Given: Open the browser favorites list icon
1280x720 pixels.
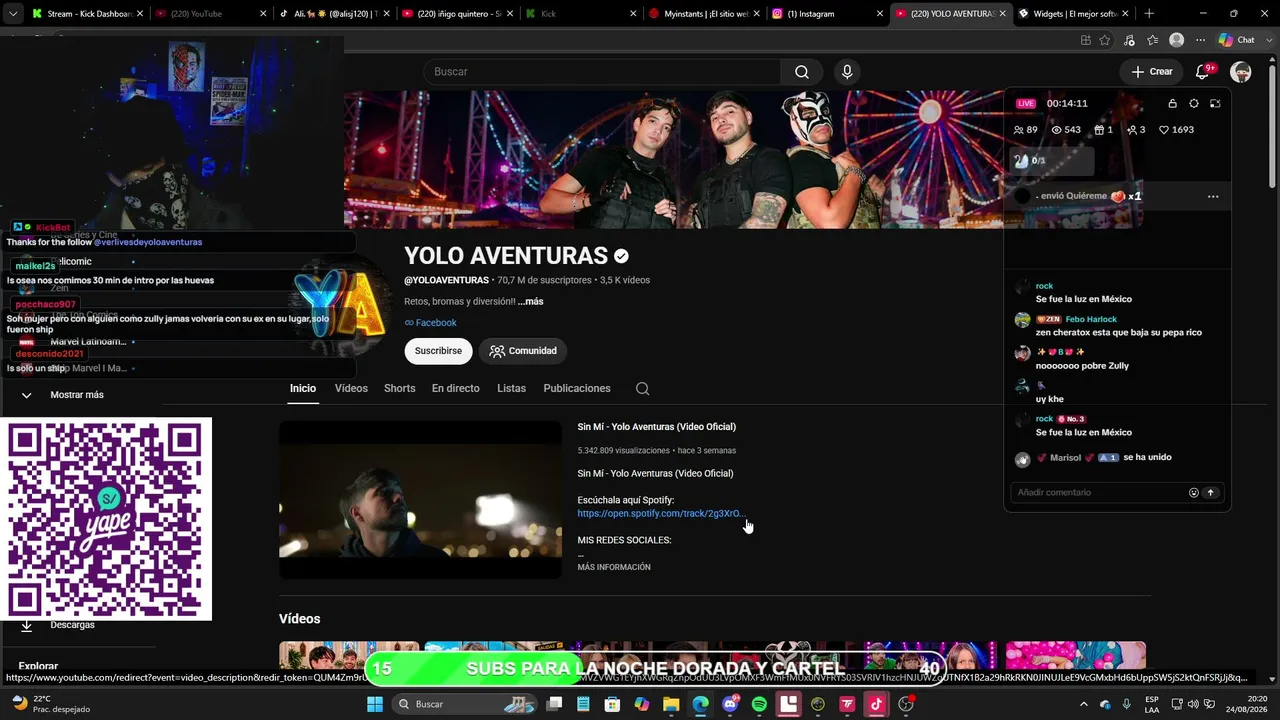Looking at the screenshot, I should click(x=1153, y=40).
